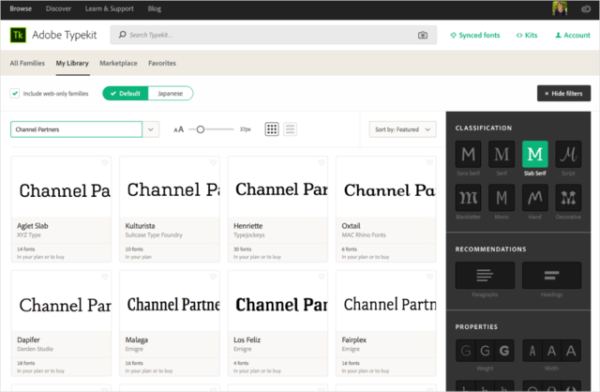Open the Favorites tab

click(162, 63)
